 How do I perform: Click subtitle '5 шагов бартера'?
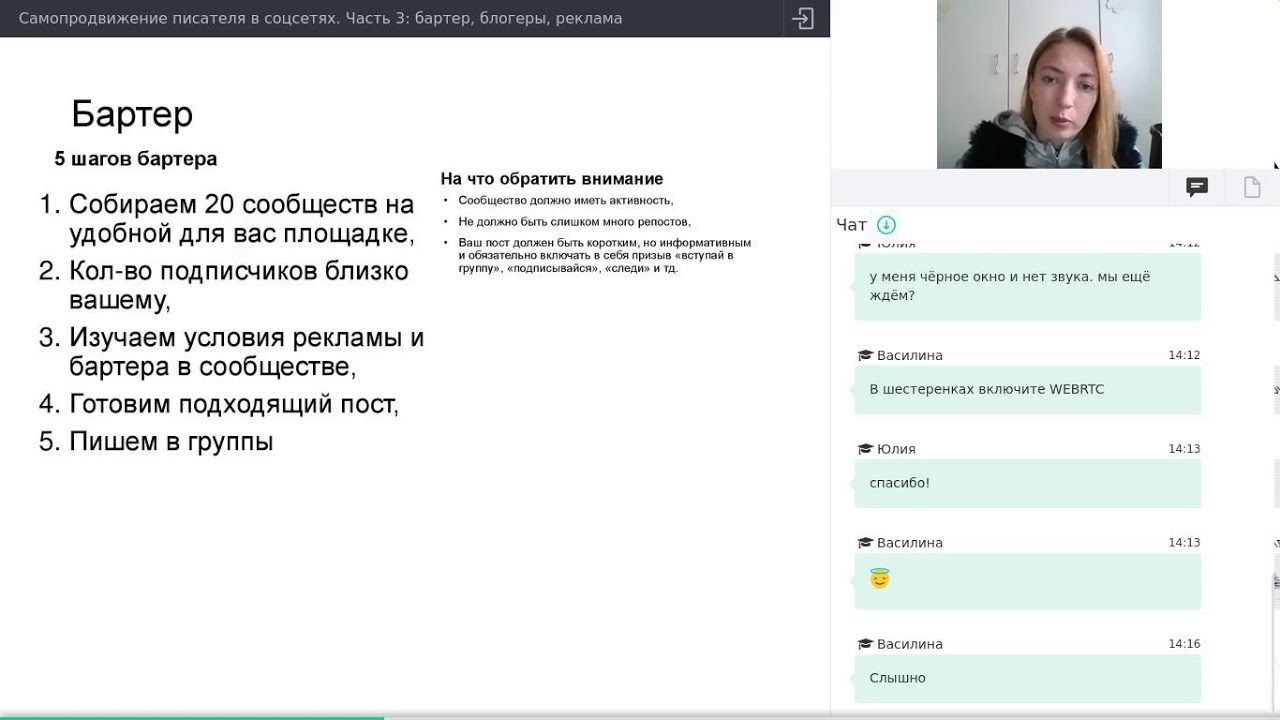pos(136,159)
